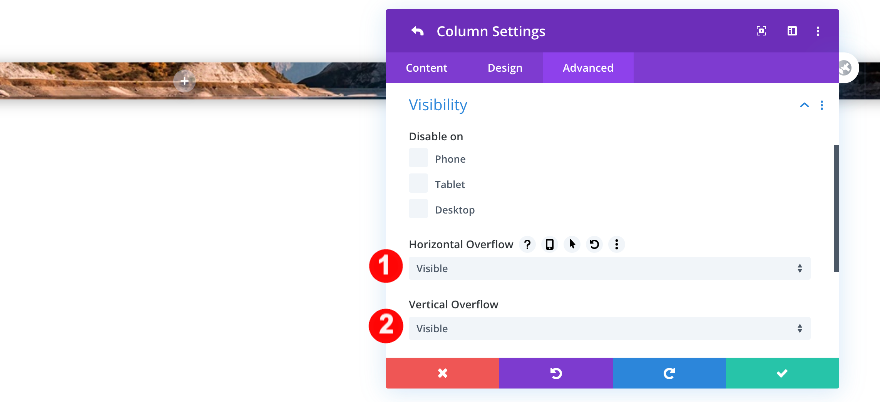Click the back arrow in Column Settings header
The width and height of the screenshot is (880, 402).
(417, 32)
